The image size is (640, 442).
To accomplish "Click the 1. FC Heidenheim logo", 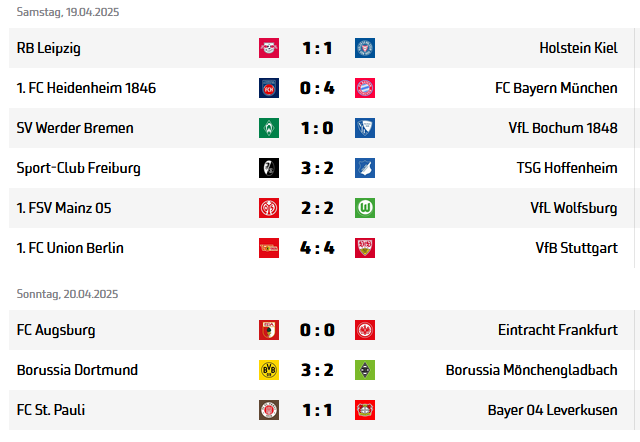I will tap(268, 88).
